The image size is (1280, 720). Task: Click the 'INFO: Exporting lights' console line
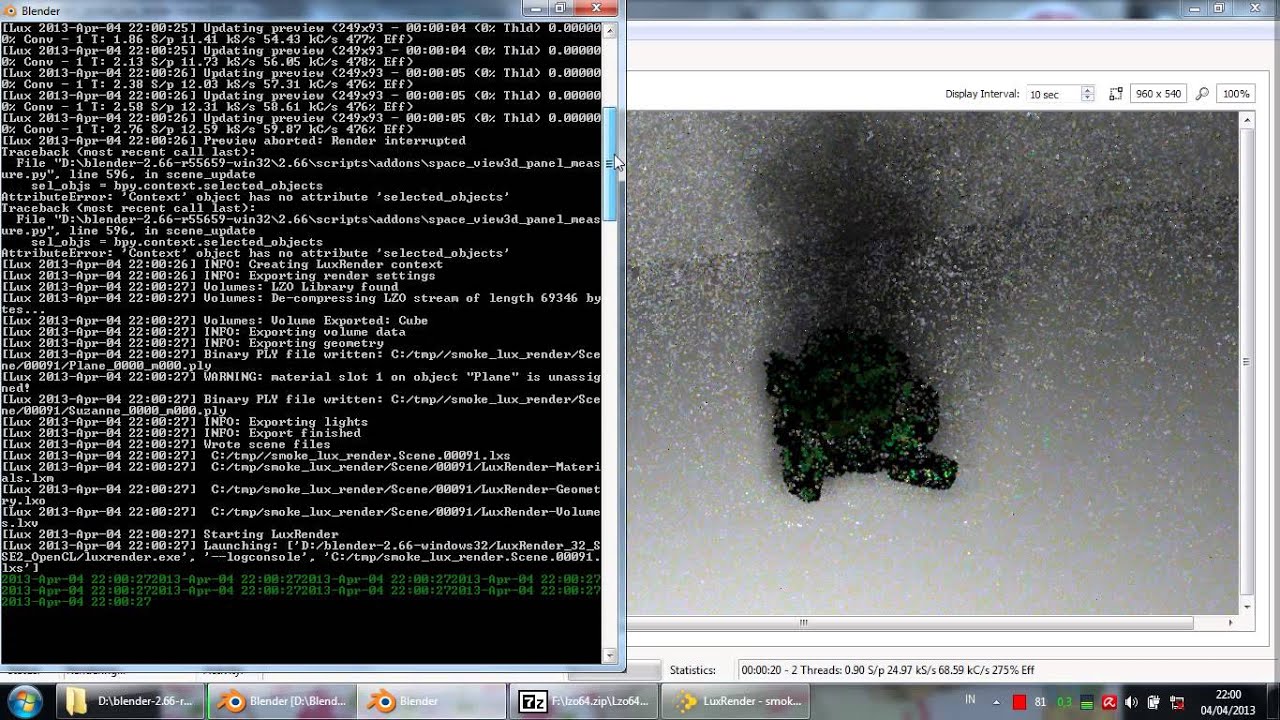point(185,422)
